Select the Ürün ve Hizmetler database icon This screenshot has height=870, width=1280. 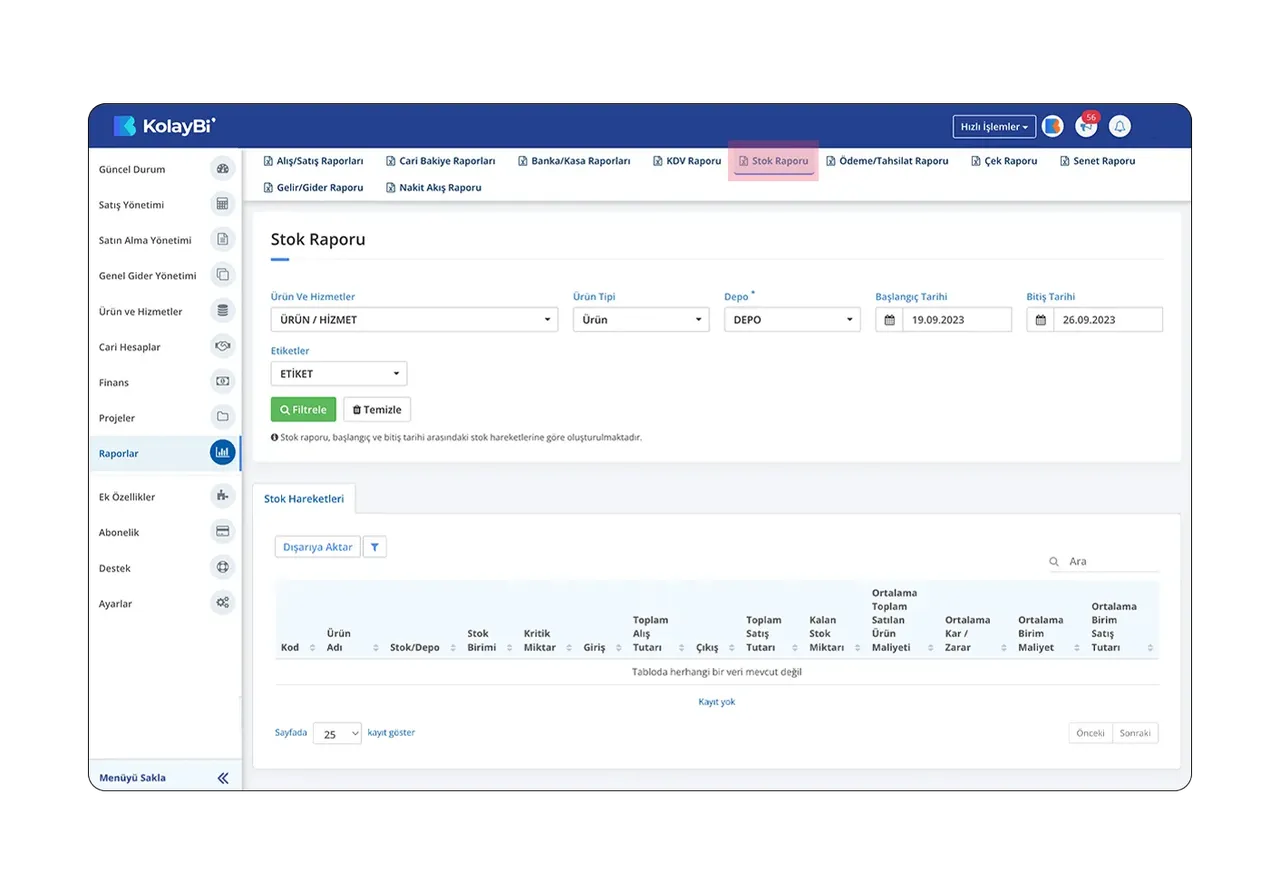pyautogui.click(x=222, y=311)
